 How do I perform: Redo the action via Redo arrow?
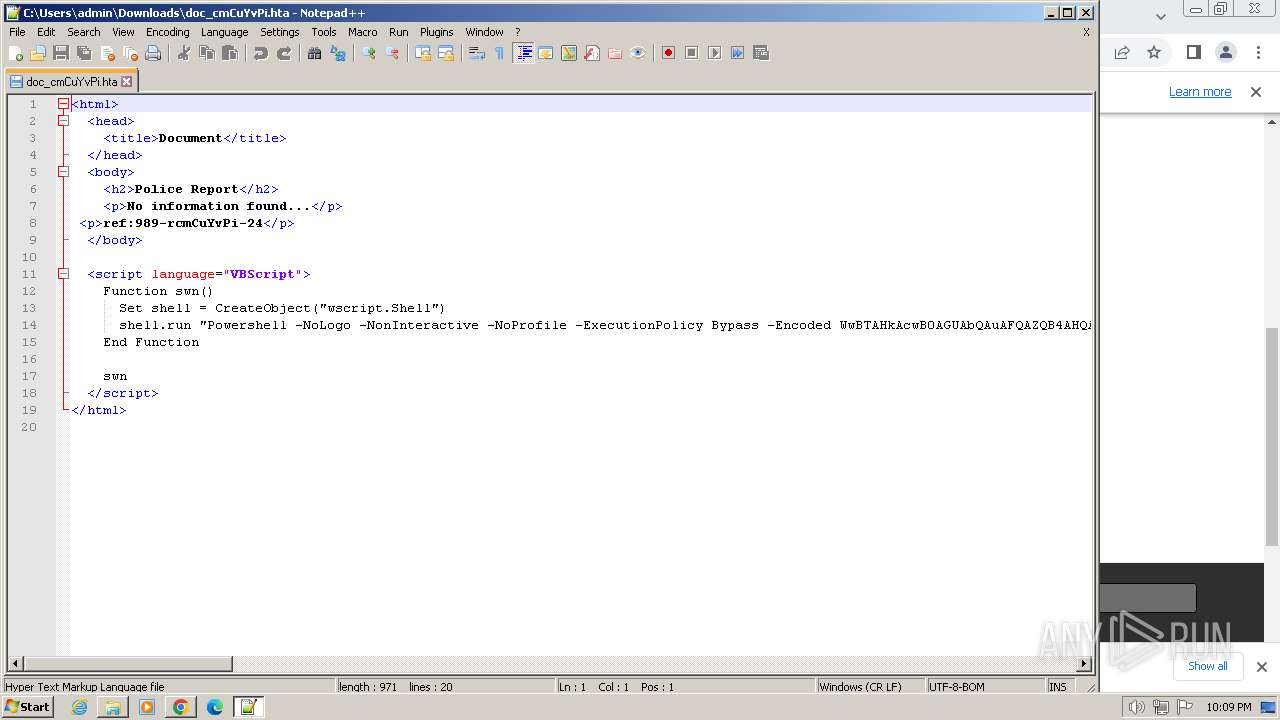pos(284,53)
